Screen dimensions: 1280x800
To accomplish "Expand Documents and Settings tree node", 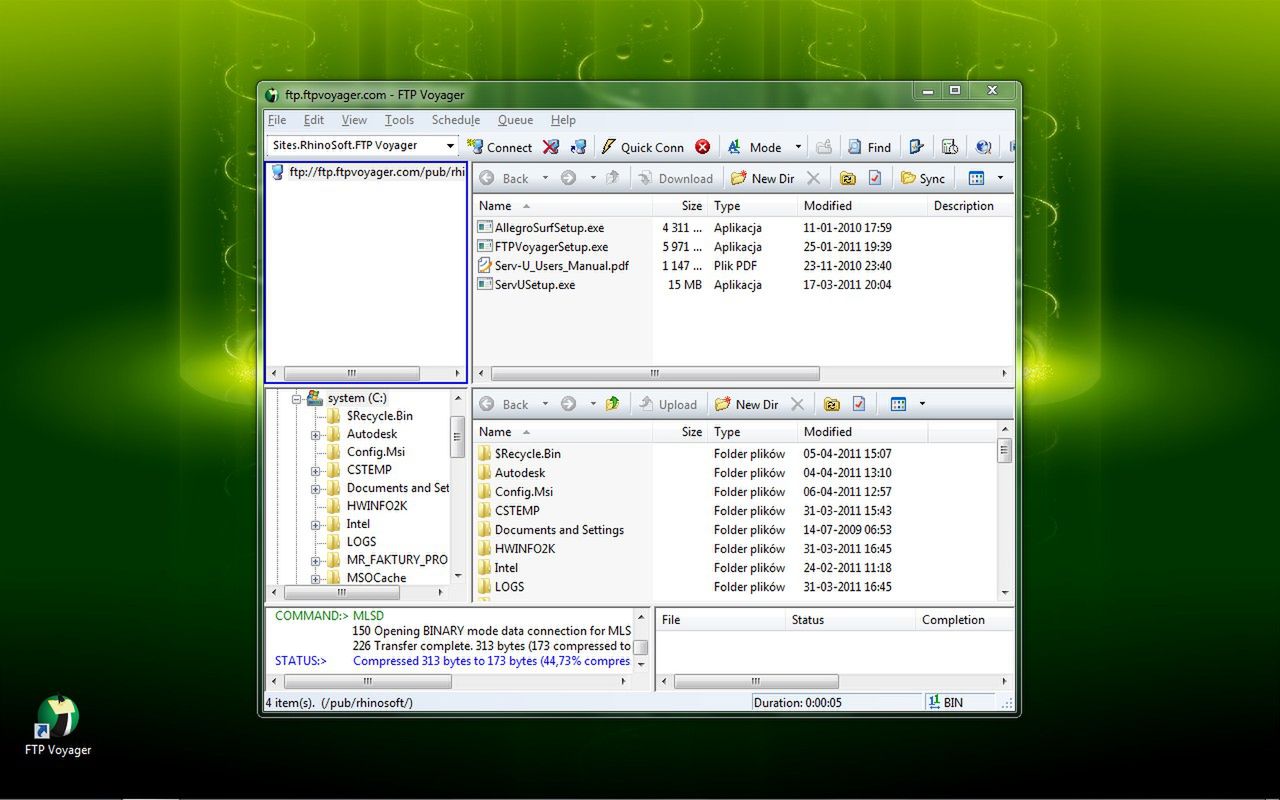I will tap(316, 488).
